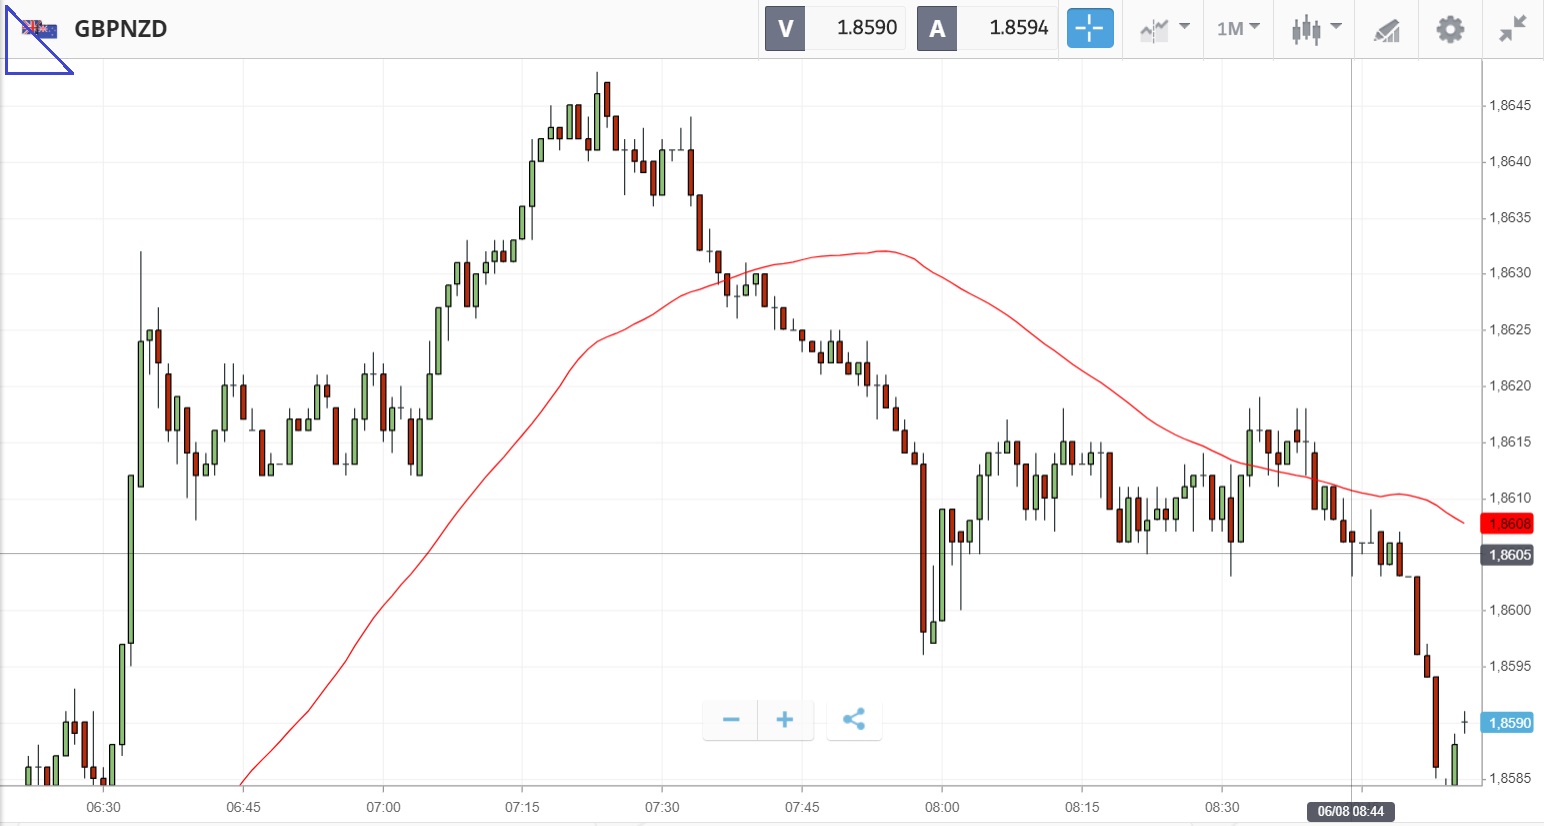Click the V sell button

[x=785, y=28]
